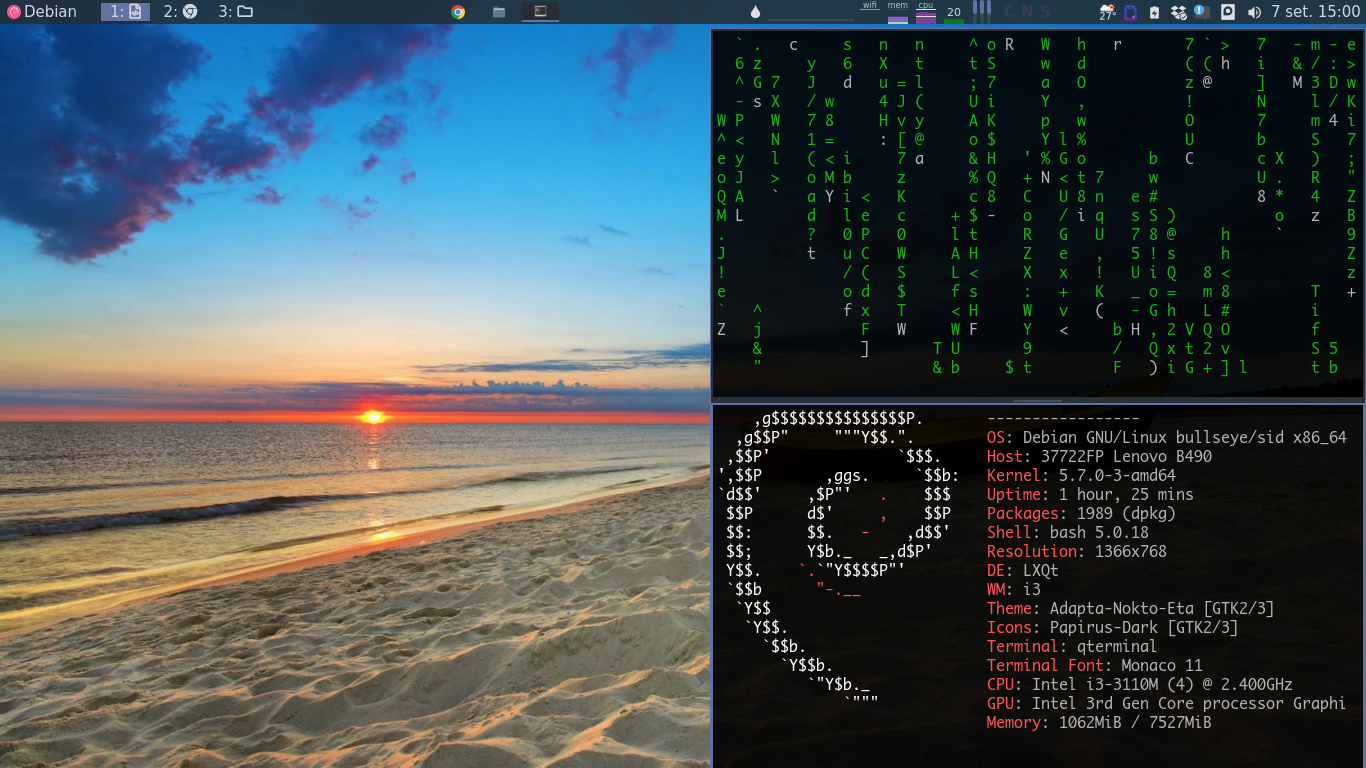Click the Icons: Papirus-Dark line

point(1112,627)
